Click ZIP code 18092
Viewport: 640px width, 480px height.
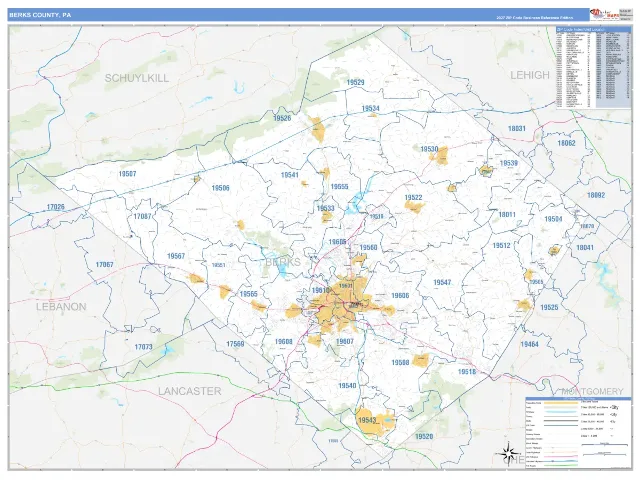[596, 196]
